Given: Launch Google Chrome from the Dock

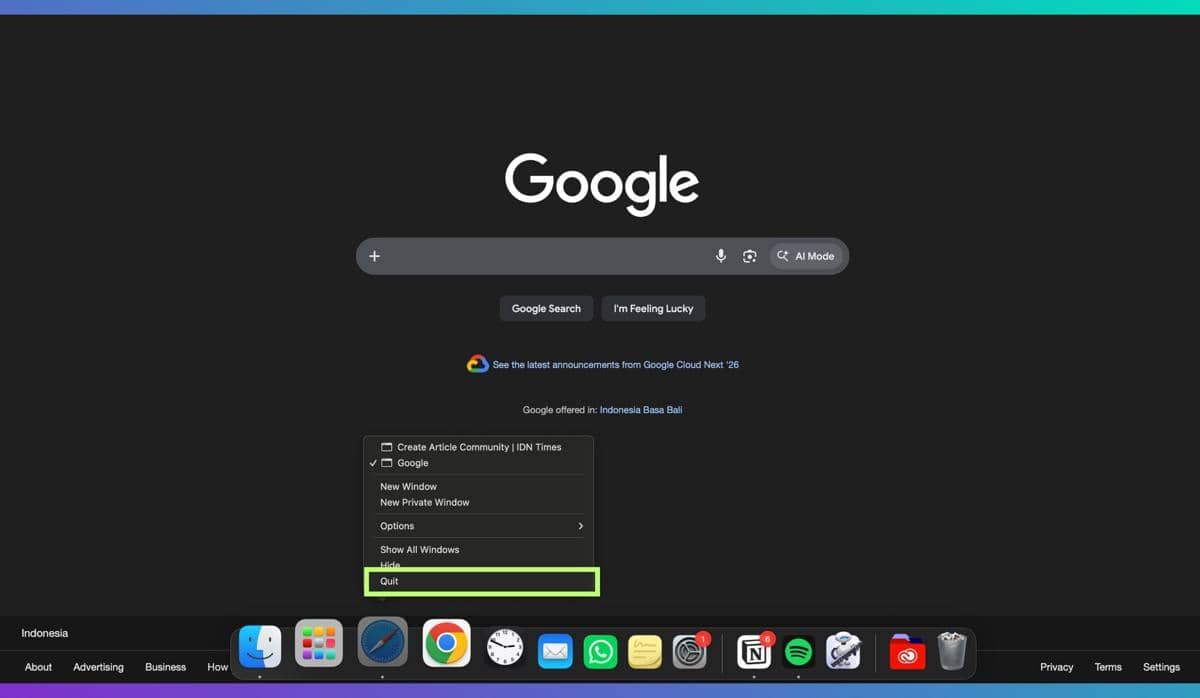Looking at the screenshot, I should coord(445,645).
